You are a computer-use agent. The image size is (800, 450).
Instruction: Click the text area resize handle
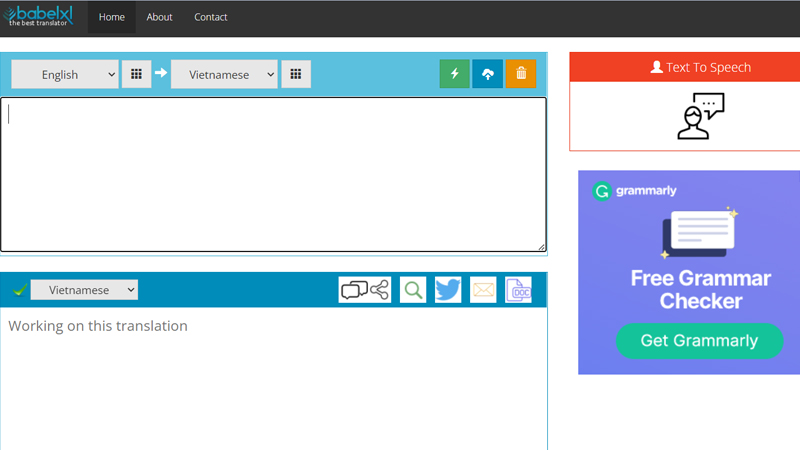[541, 247]
